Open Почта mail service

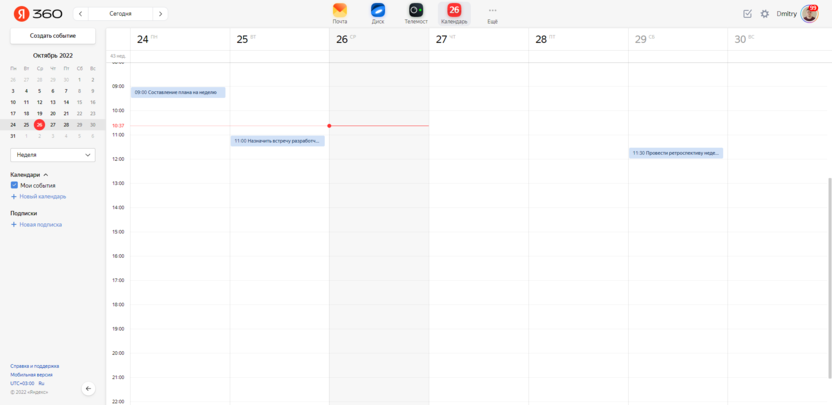(x=340, y=14)
